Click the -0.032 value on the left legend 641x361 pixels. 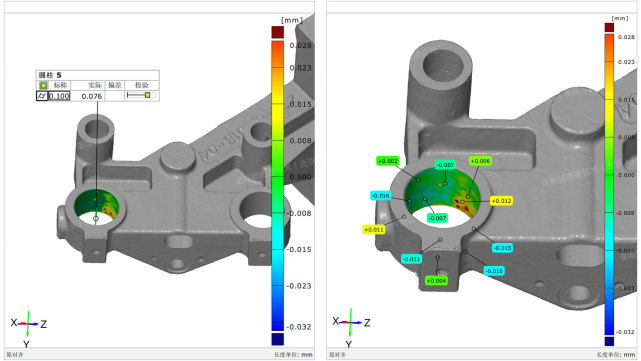[299, 327]
